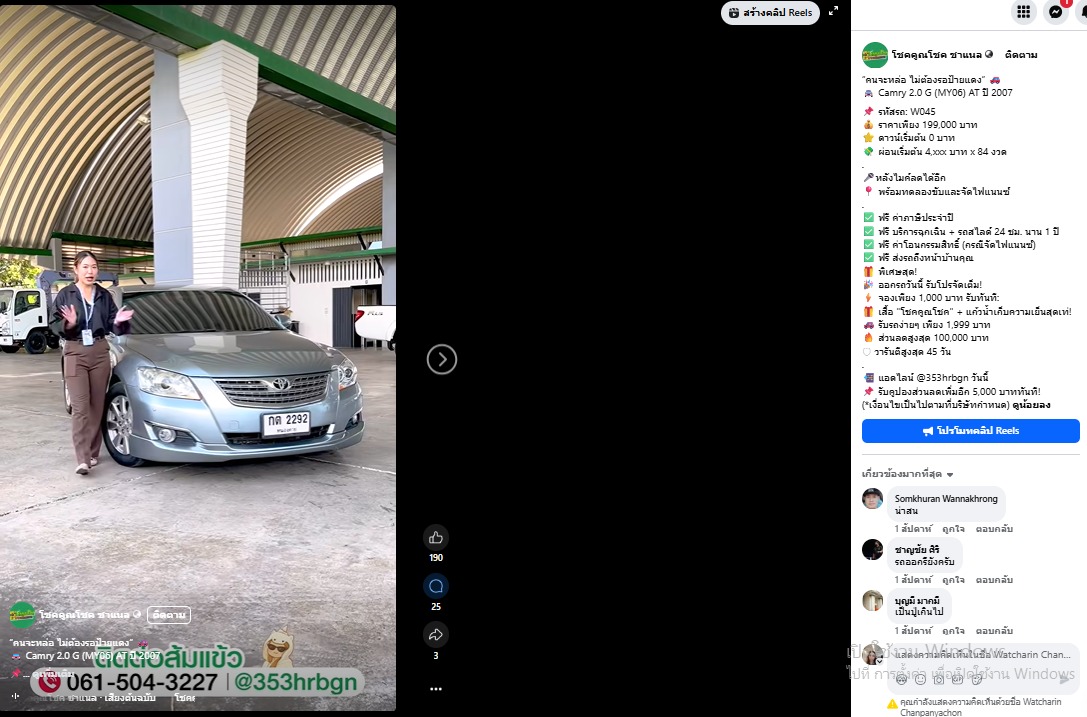Screen dimensions: 1087x717
Task: Open Somkhuran Wannakhrong's profile picture
Action: [872, 499]
